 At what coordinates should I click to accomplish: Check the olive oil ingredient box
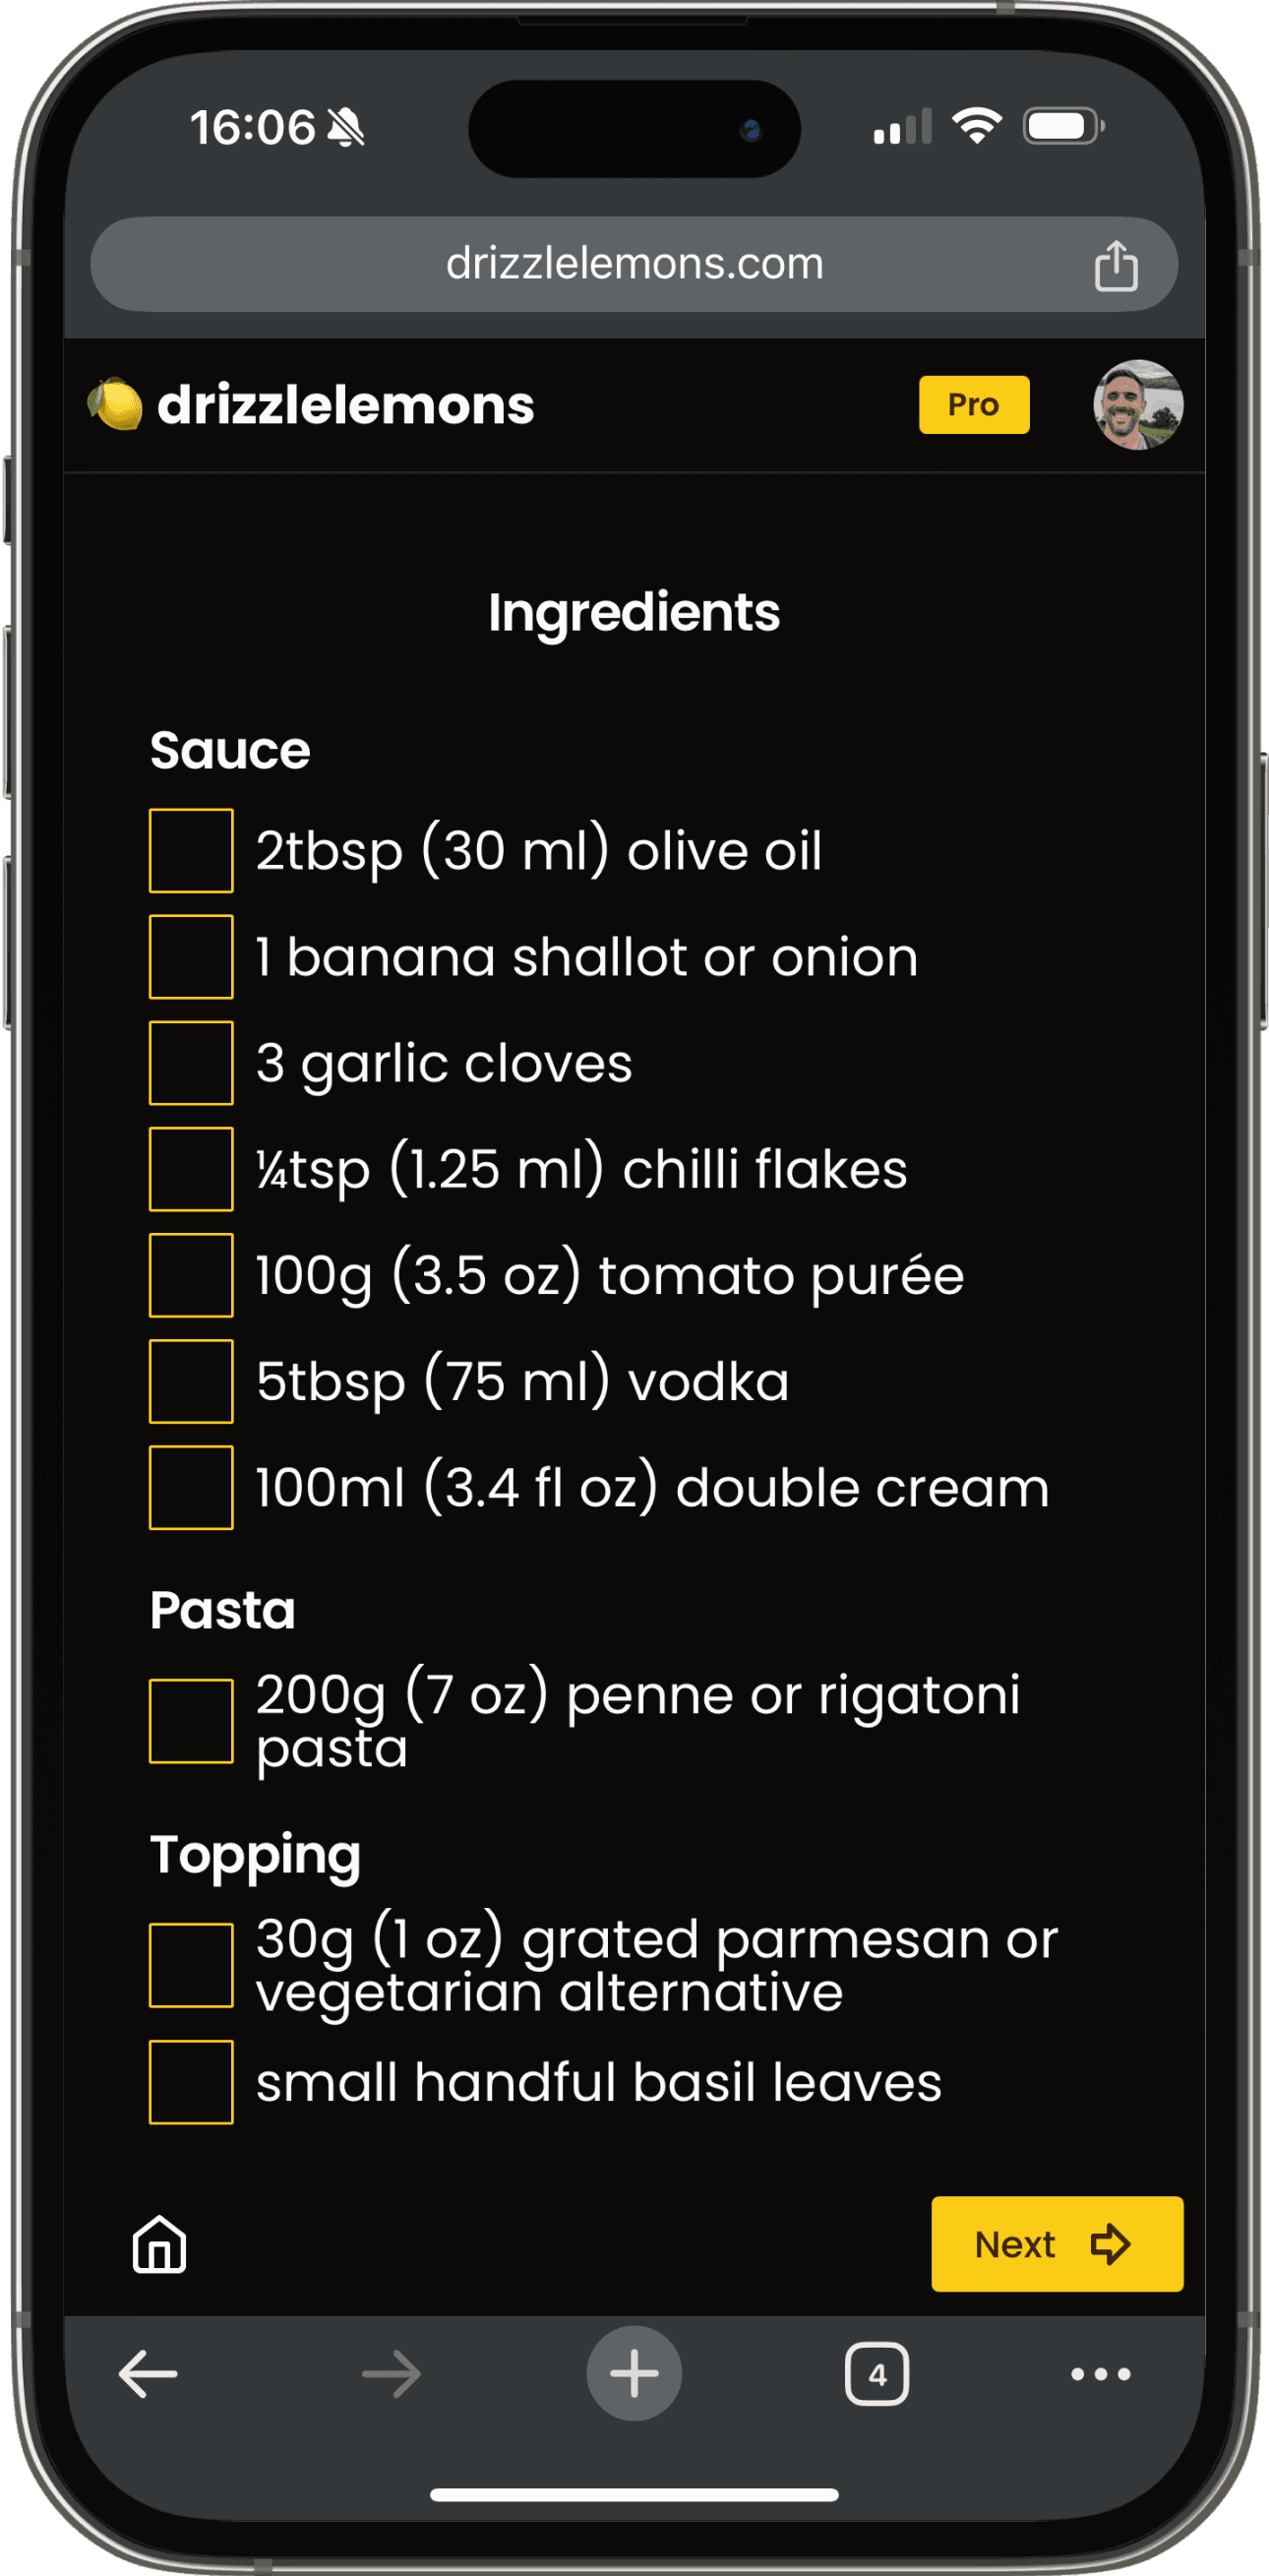(x=191, y=851)
